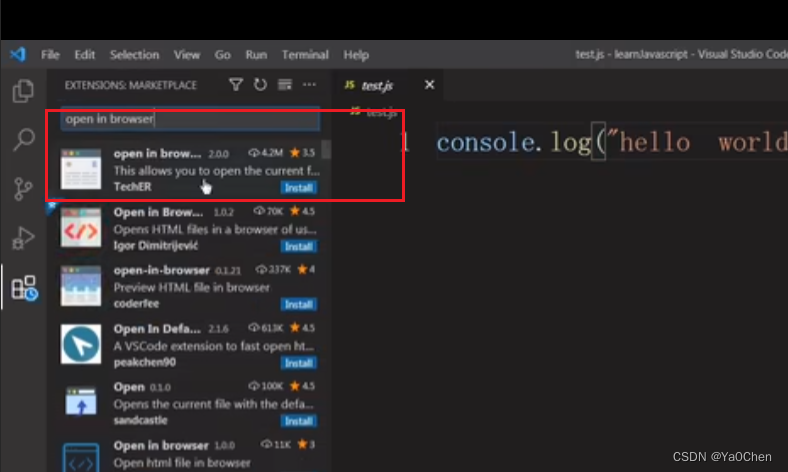Filter extensions with the funnel icon

coord(236,84)
